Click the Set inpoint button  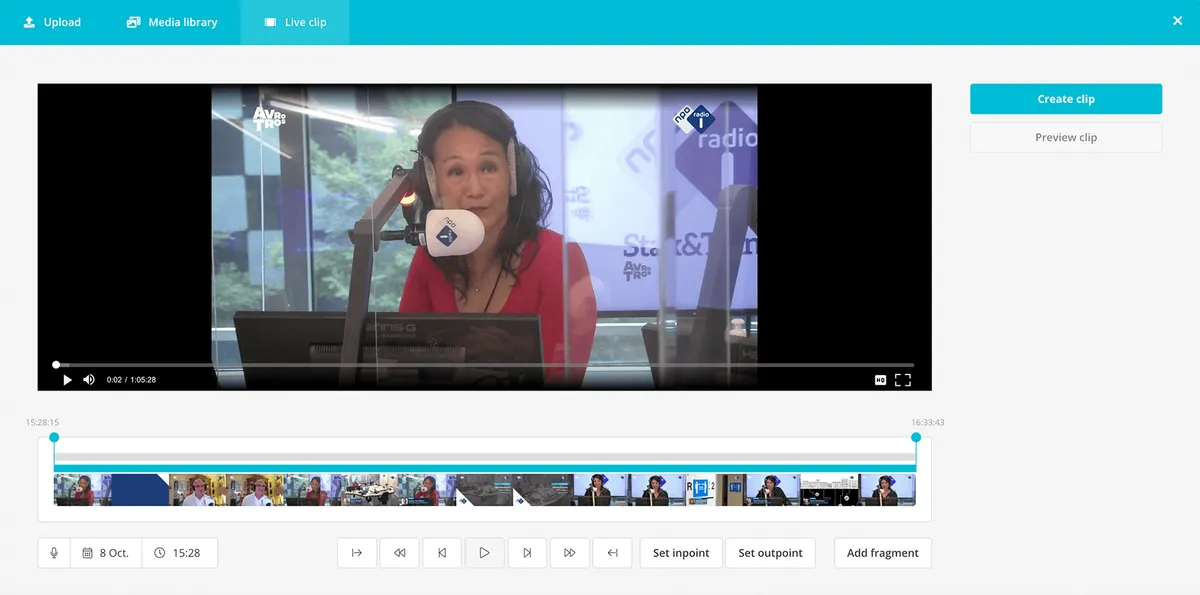681,553
